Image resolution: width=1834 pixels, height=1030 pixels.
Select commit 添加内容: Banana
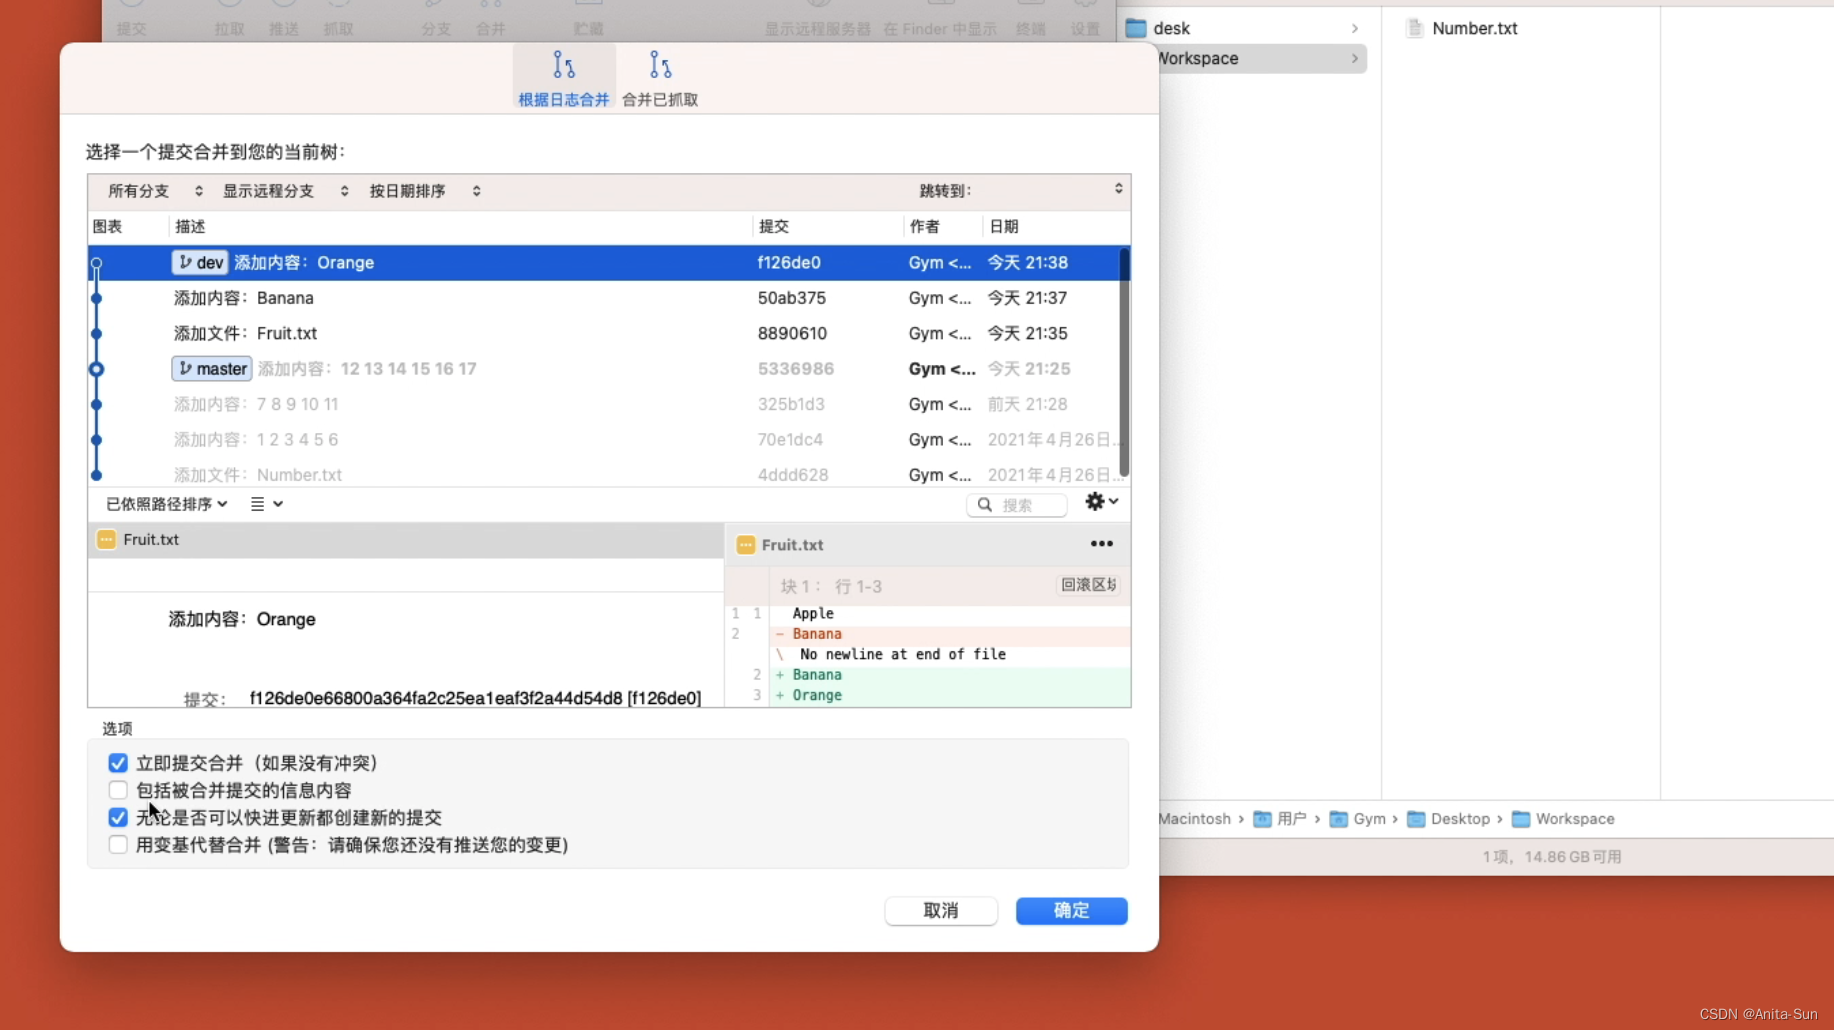(608, 298)
